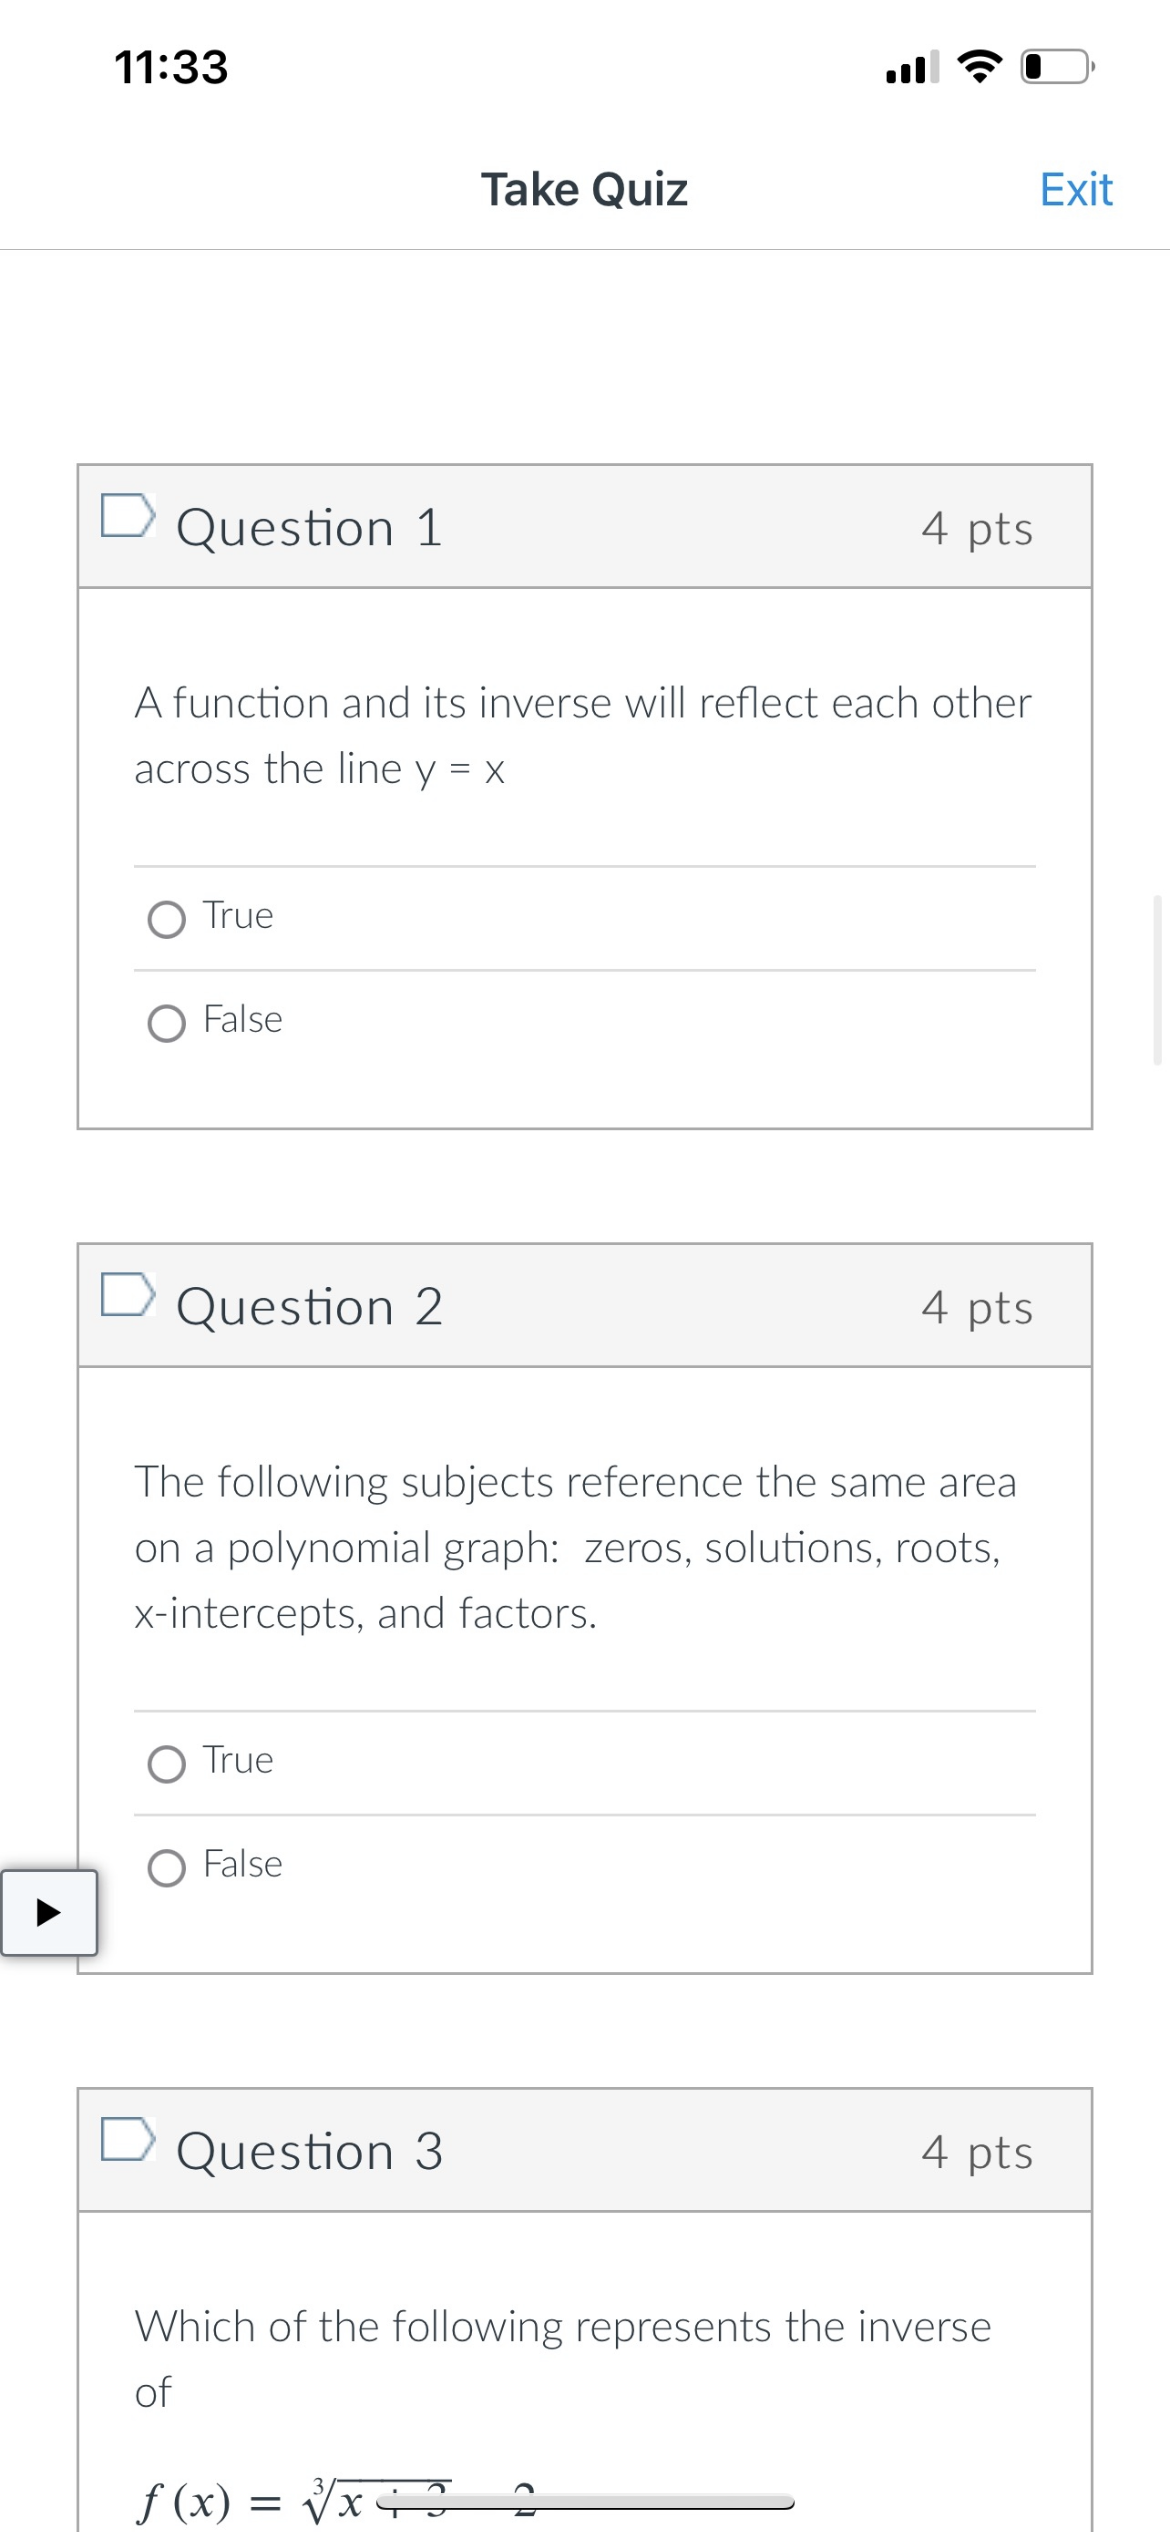Expand the Question 2 header panel
The width and height of the screenshot is (1170, 2532).
(584, 1305)
